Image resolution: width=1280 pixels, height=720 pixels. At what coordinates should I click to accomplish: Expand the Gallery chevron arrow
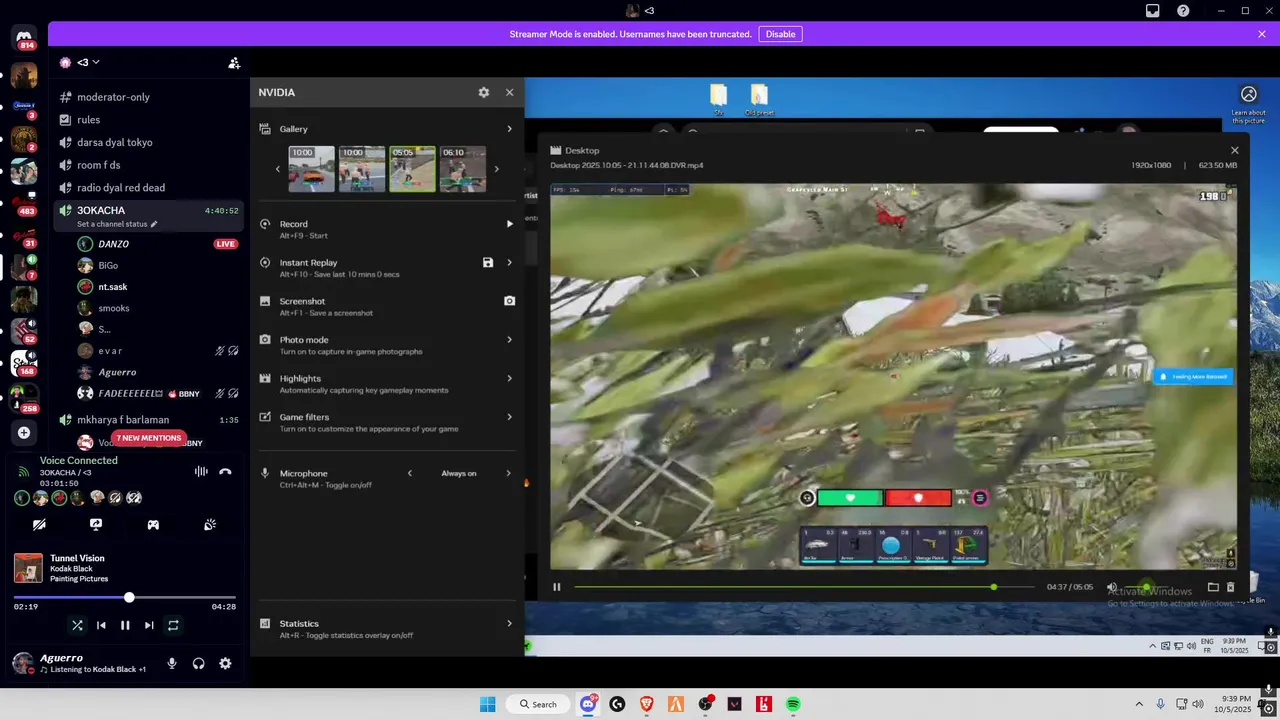pyautogui.click(x=509, y=129)
